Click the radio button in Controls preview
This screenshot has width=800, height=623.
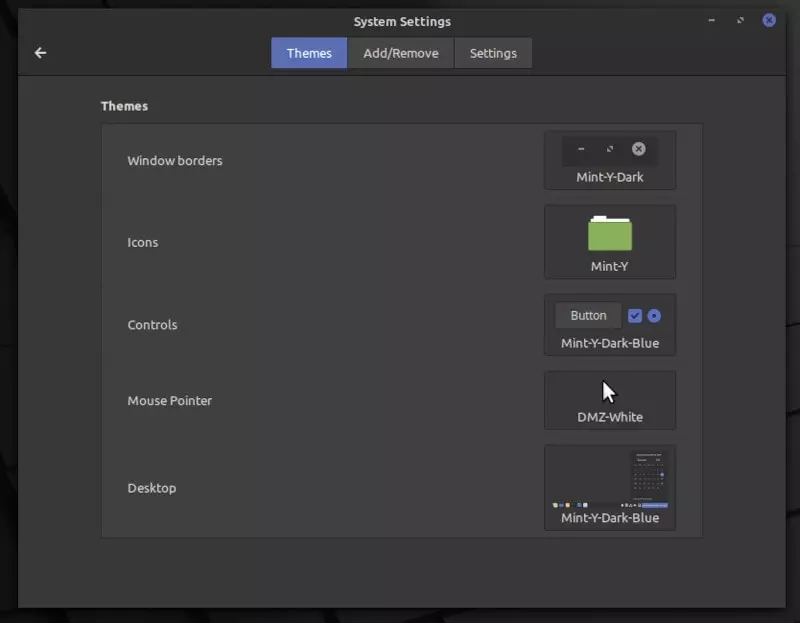coord(654,316)
